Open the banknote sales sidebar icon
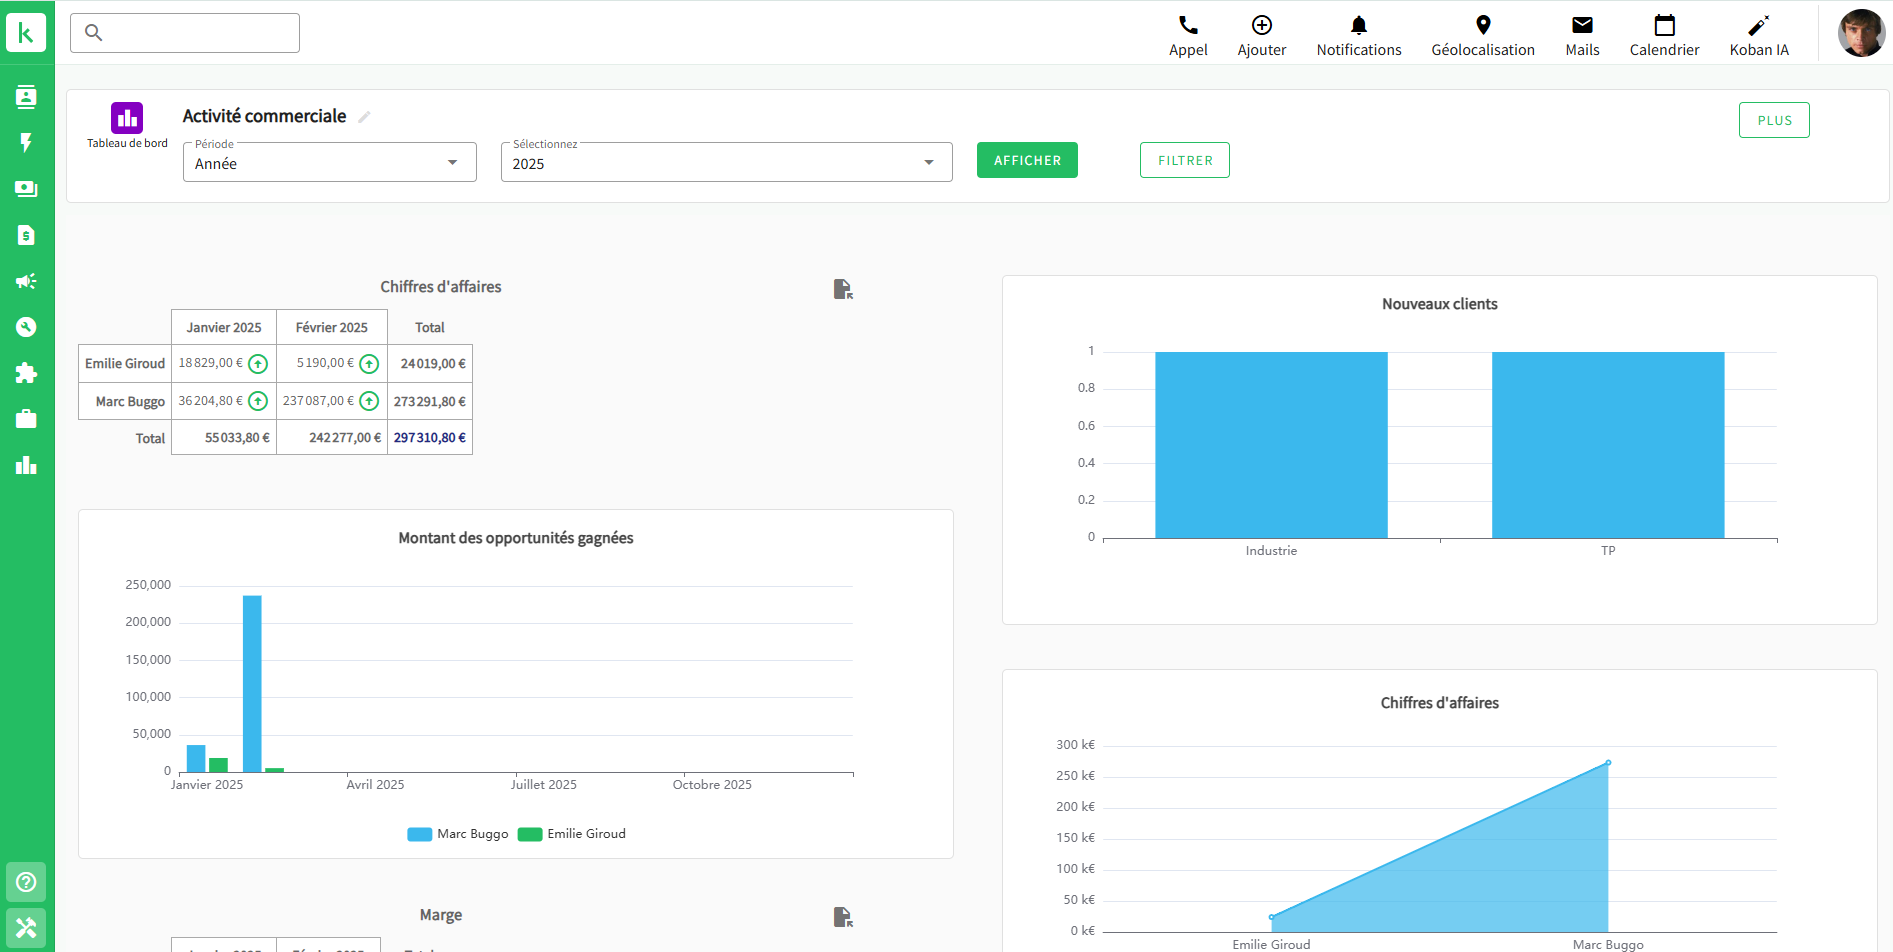The height and width of the screenshot is (952, 1893). [26, 189]
